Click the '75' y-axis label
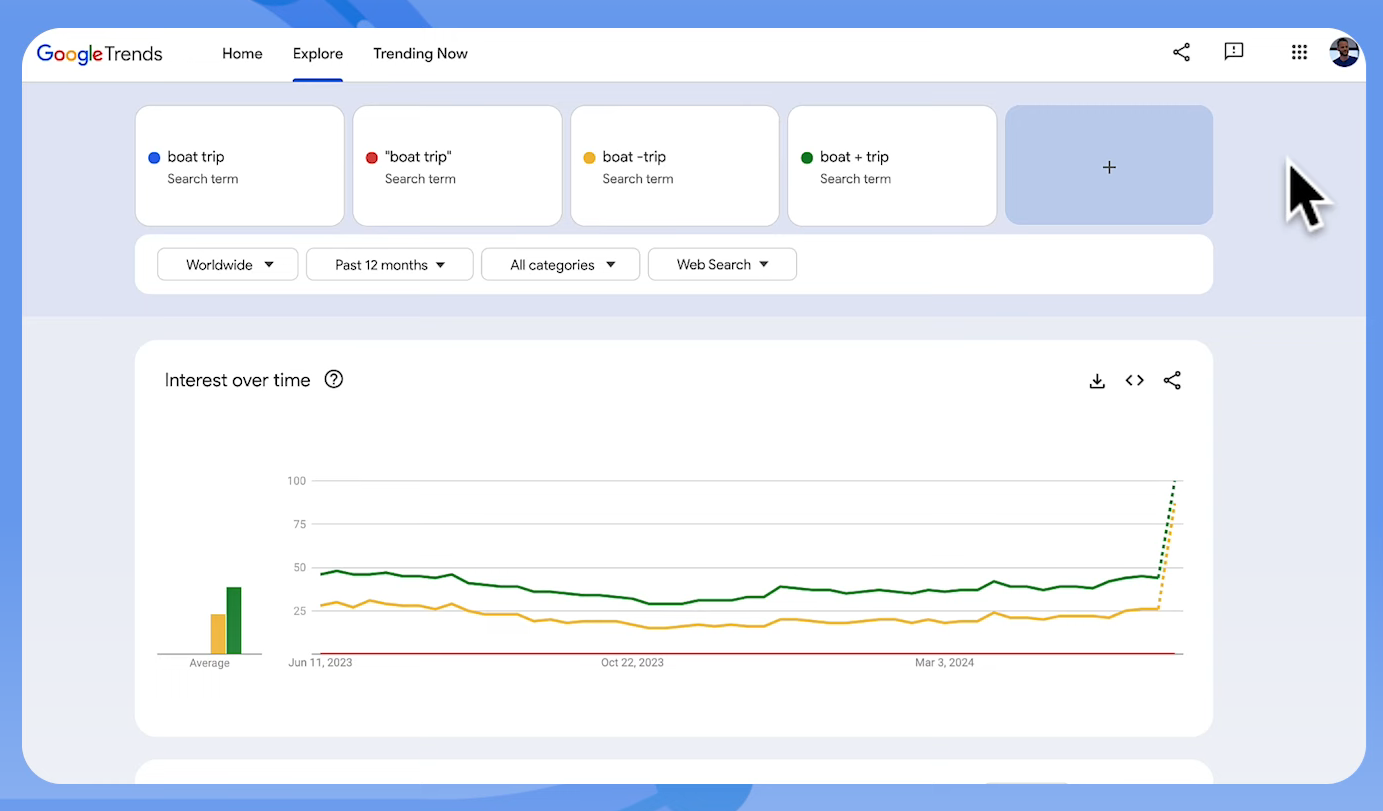 (299, 524)
